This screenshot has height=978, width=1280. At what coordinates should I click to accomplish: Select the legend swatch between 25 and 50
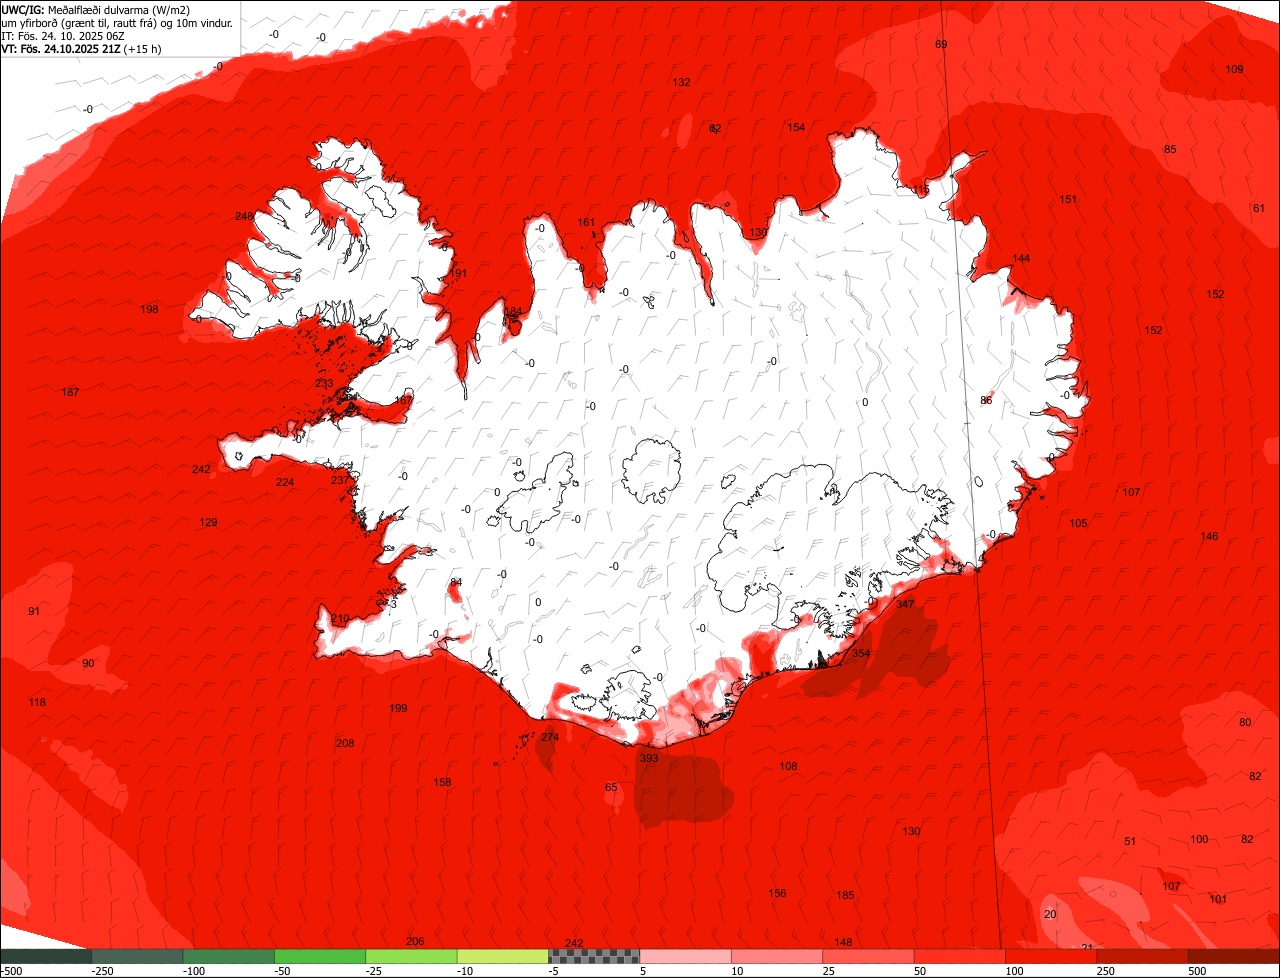tap(868, 956)
